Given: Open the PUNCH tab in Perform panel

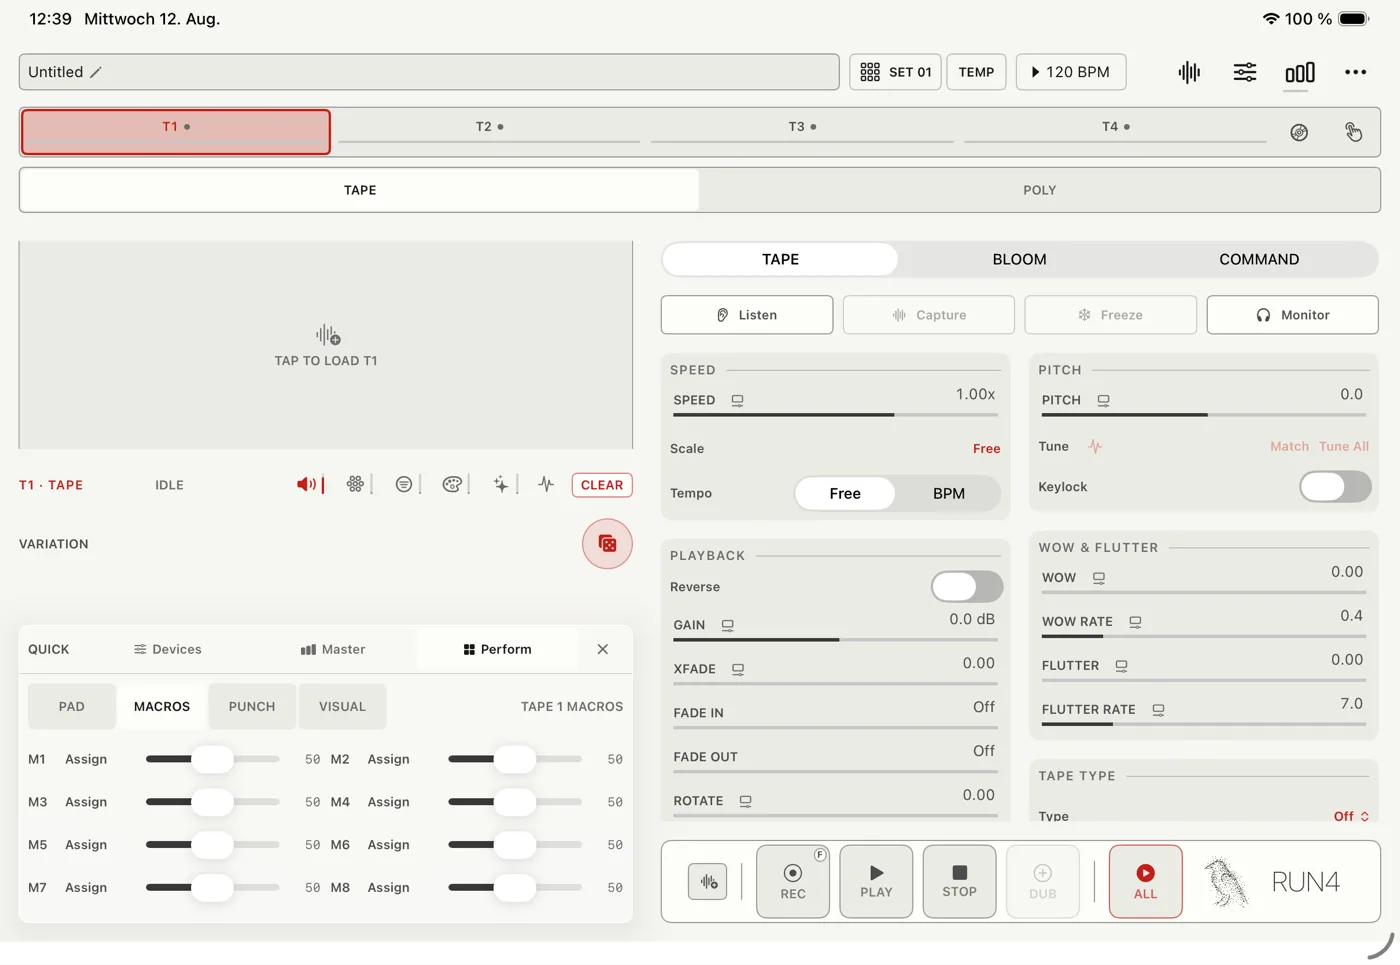Looking at the screenshot, I should 252,706.
